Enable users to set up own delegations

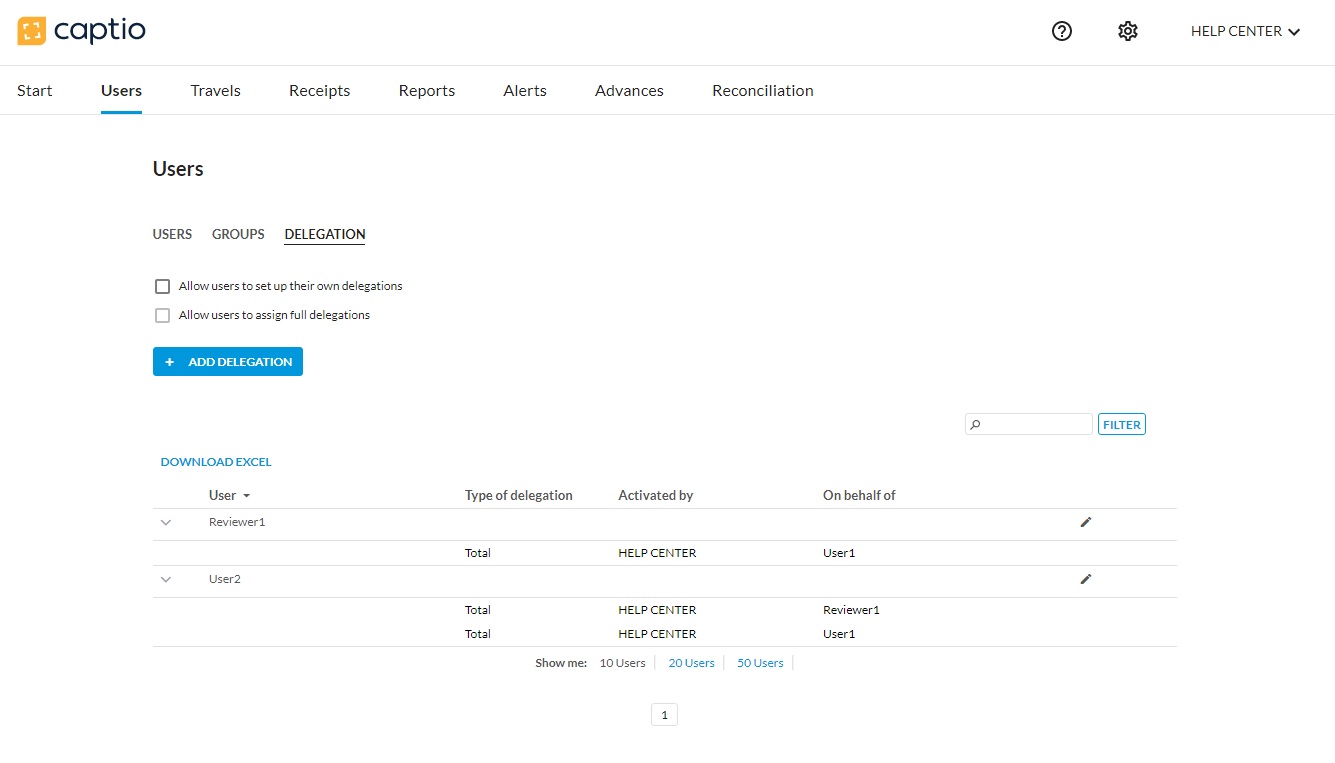pos(163,287)
